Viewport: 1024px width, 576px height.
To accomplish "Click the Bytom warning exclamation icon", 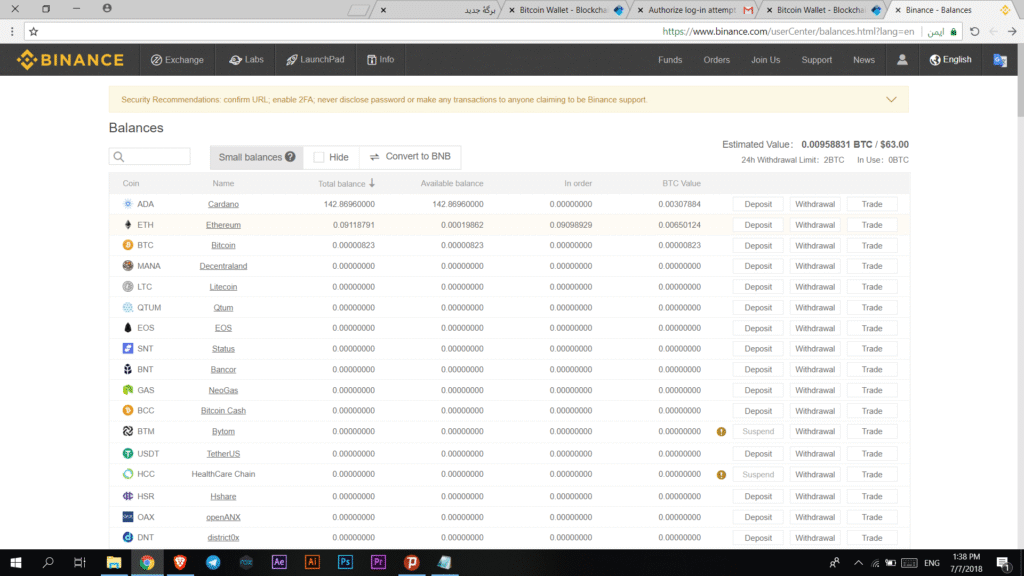I will 721,432.
